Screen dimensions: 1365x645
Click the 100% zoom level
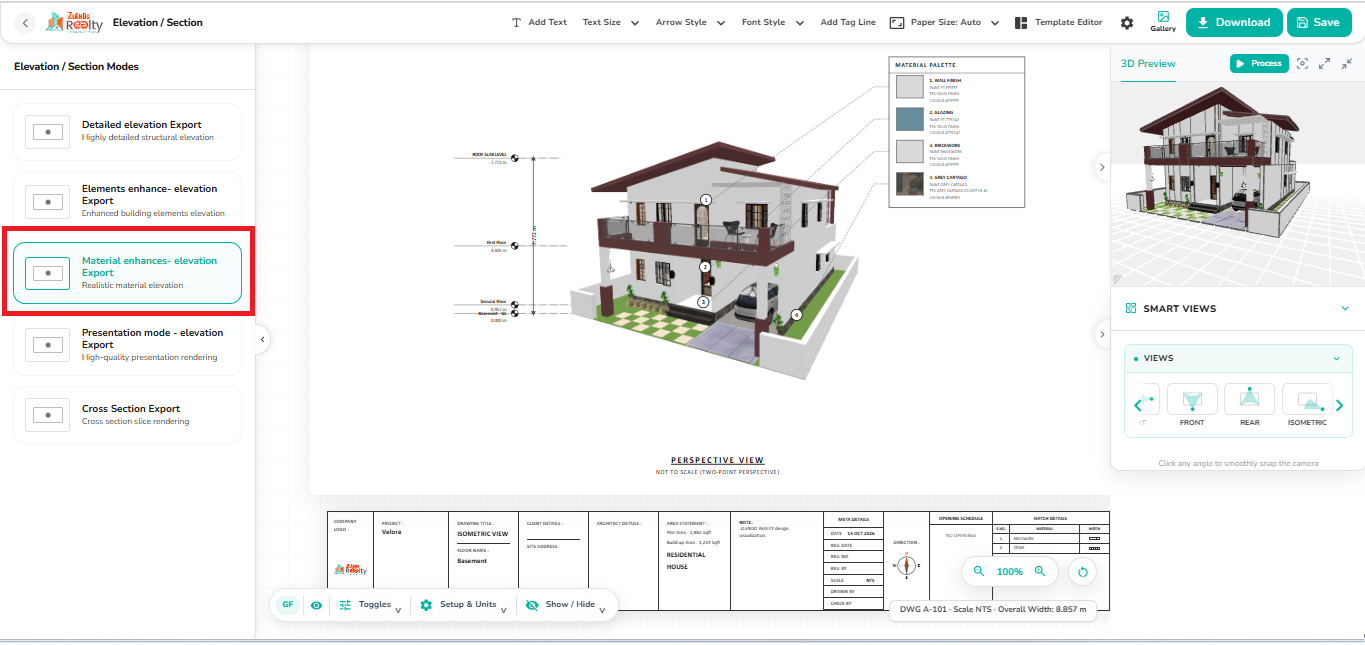pyautogui.click(x=1010, y=572)
